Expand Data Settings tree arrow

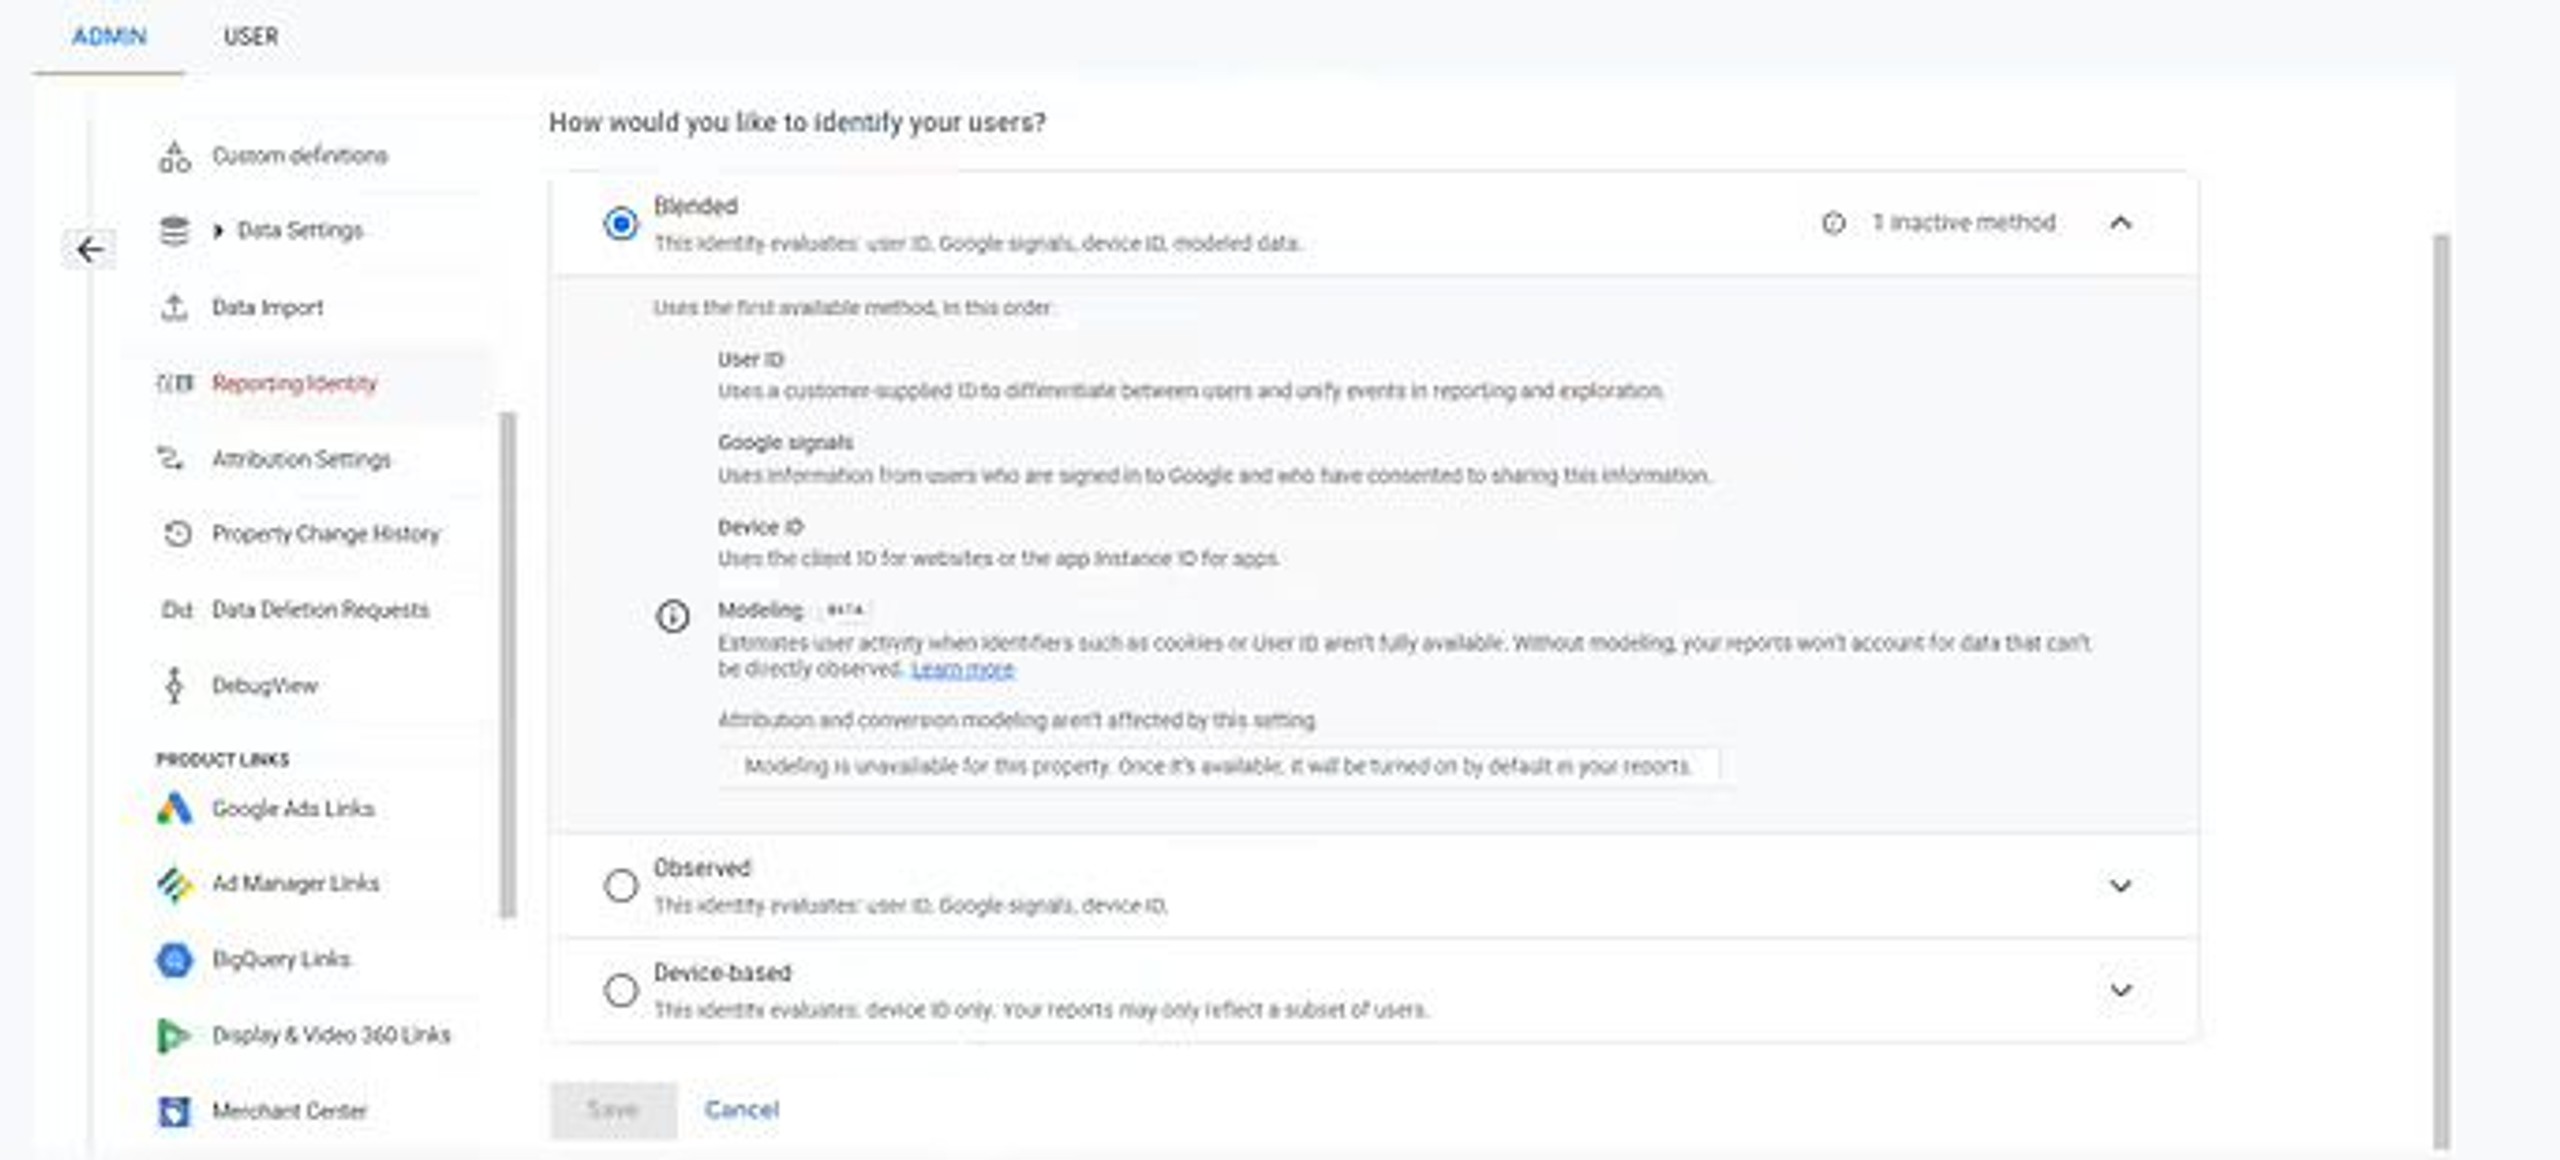(218, 231)
